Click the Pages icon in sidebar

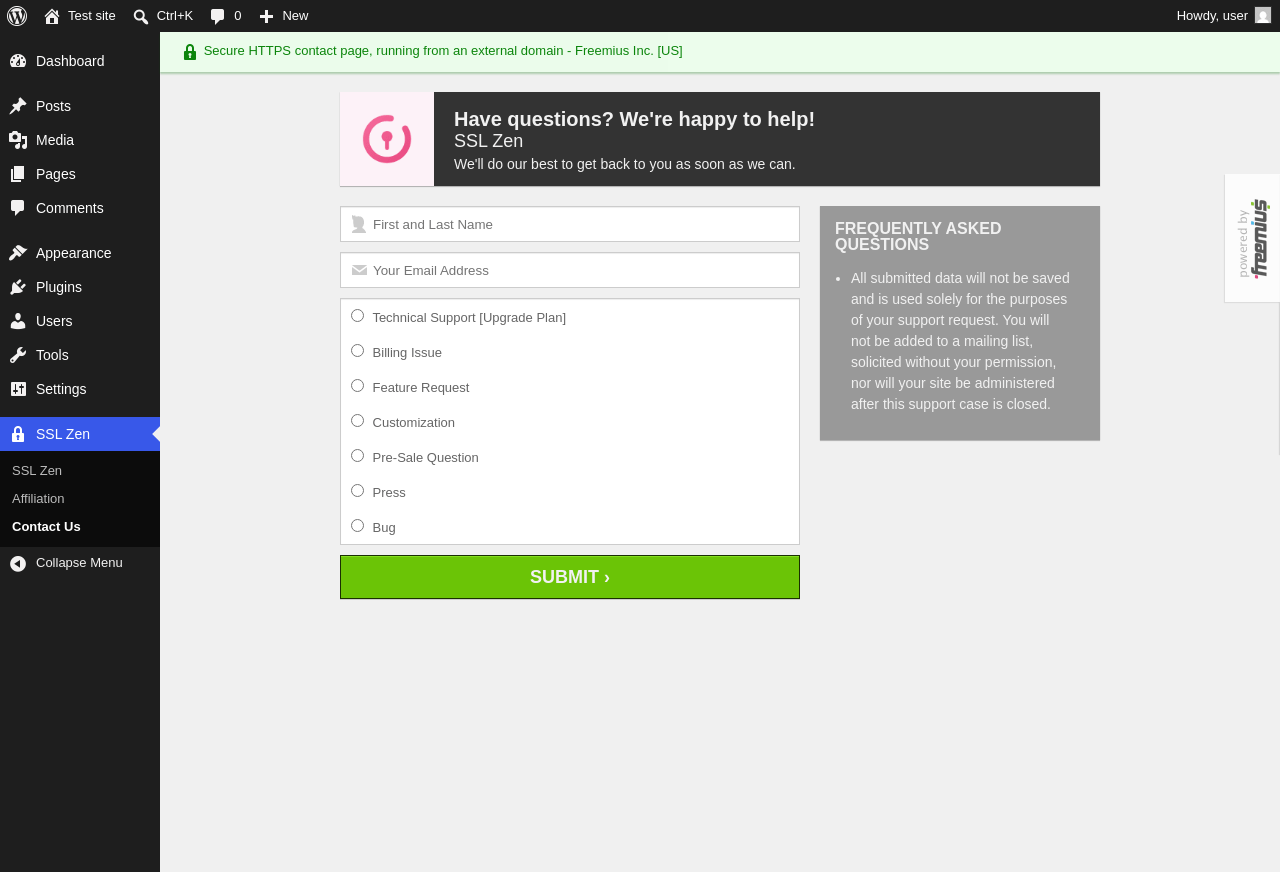pos(18,174)
